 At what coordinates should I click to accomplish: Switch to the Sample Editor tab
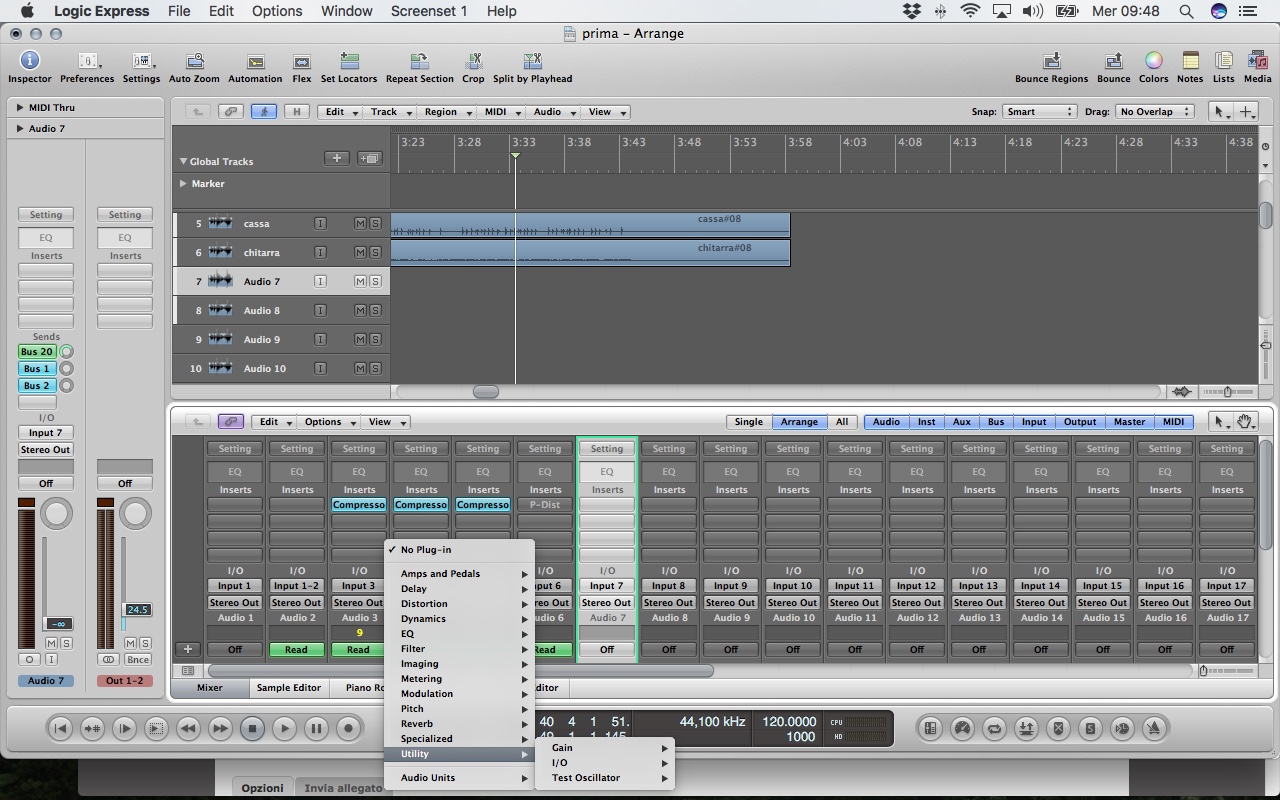tap(288, 688)
